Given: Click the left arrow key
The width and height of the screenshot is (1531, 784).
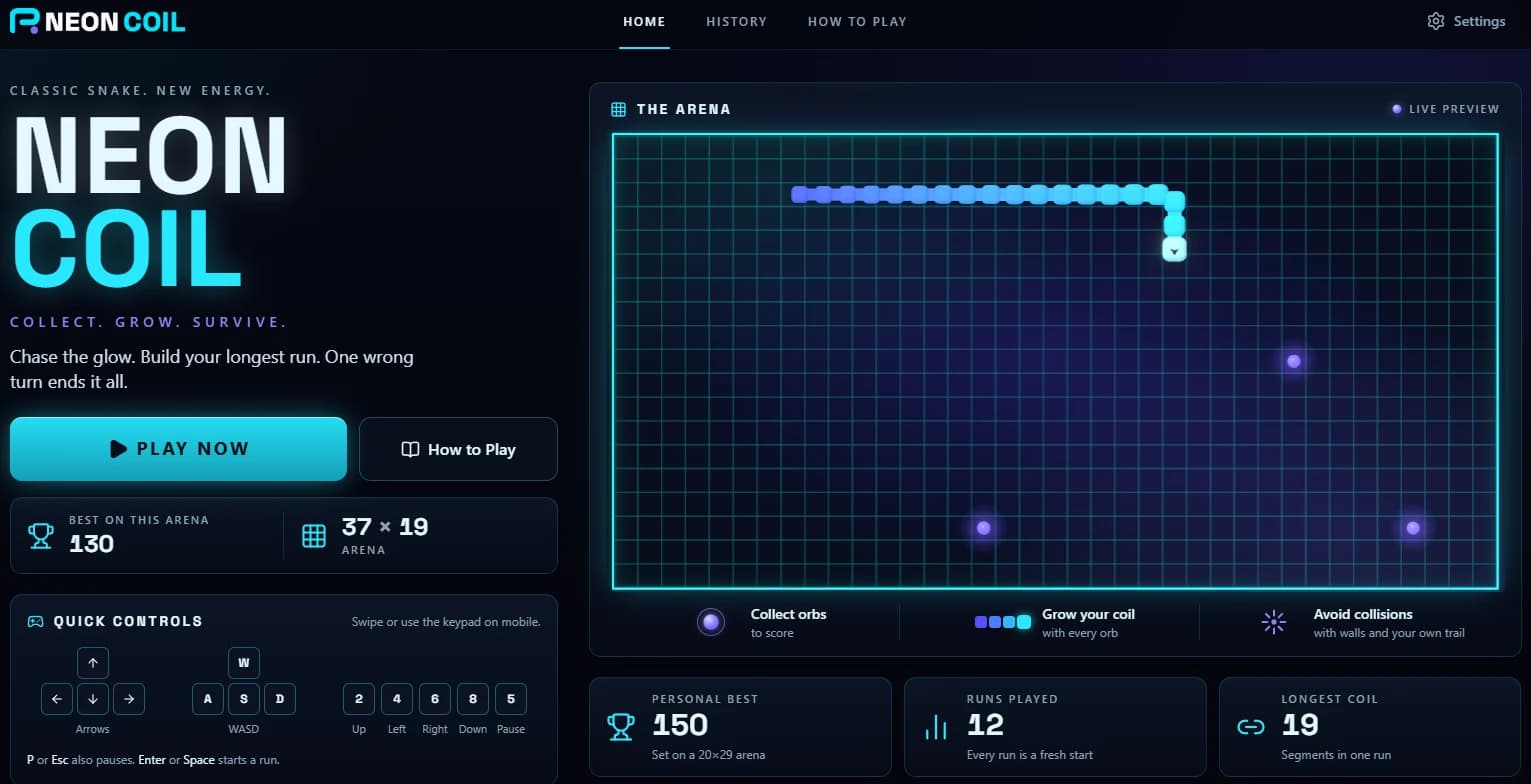Looking at the screenshot, I should 57,699.
